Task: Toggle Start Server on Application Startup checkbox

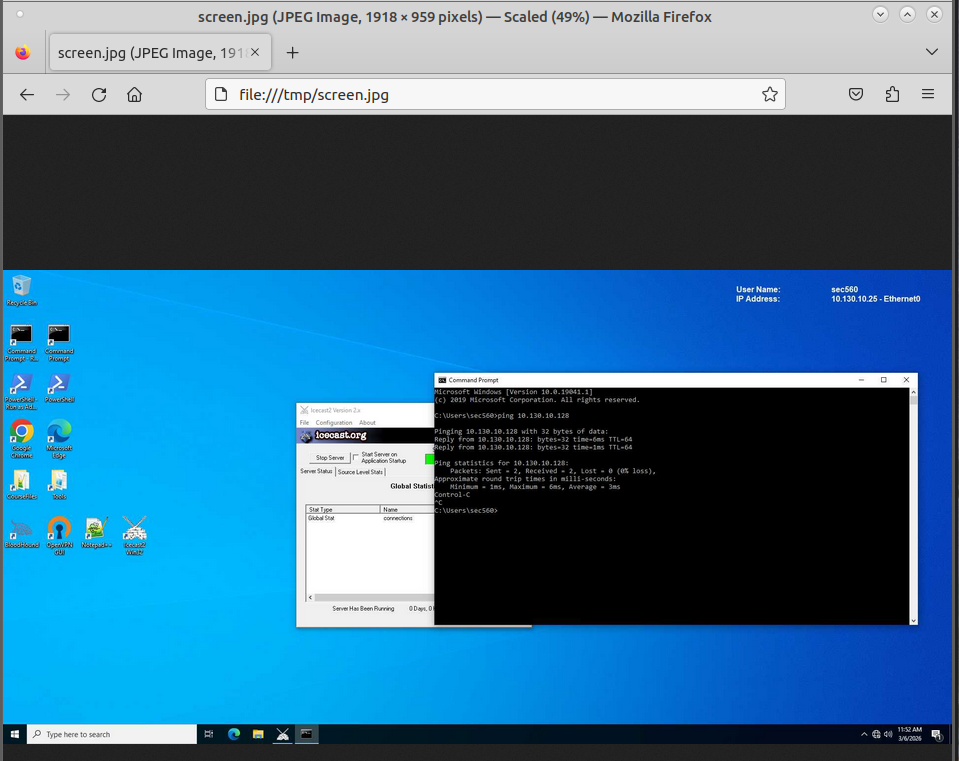Action: [356, 457]
